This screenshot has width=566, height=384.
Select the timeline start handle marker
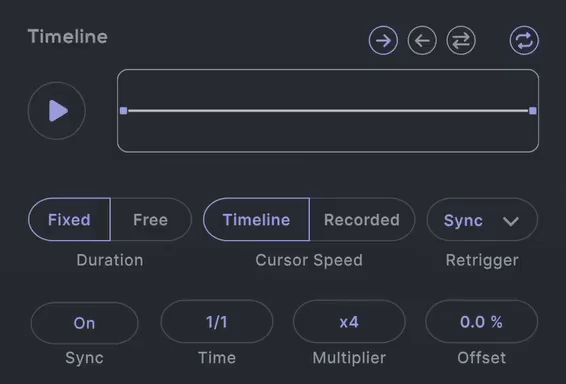tap(123, 110)
